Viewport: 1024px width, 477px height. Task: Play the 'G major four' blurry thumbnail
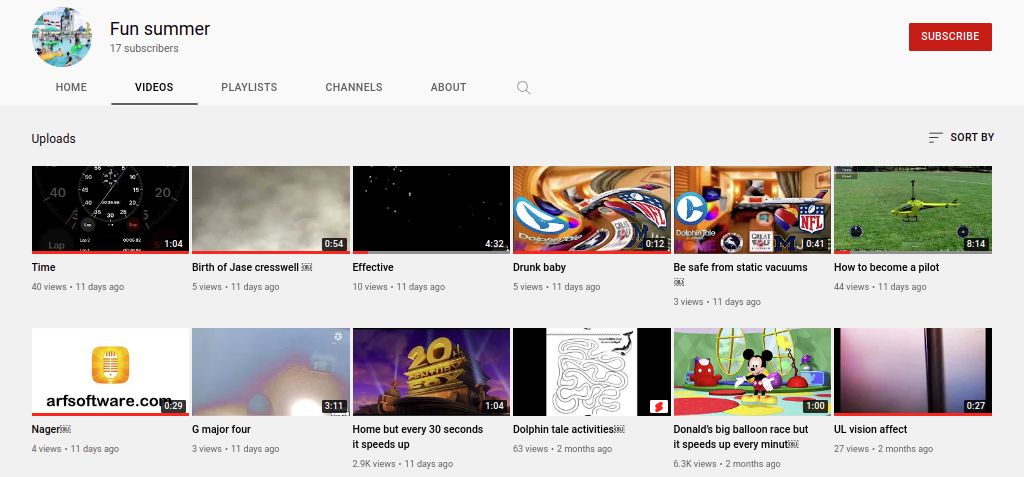pyautogui.click(x=271, y=372)
